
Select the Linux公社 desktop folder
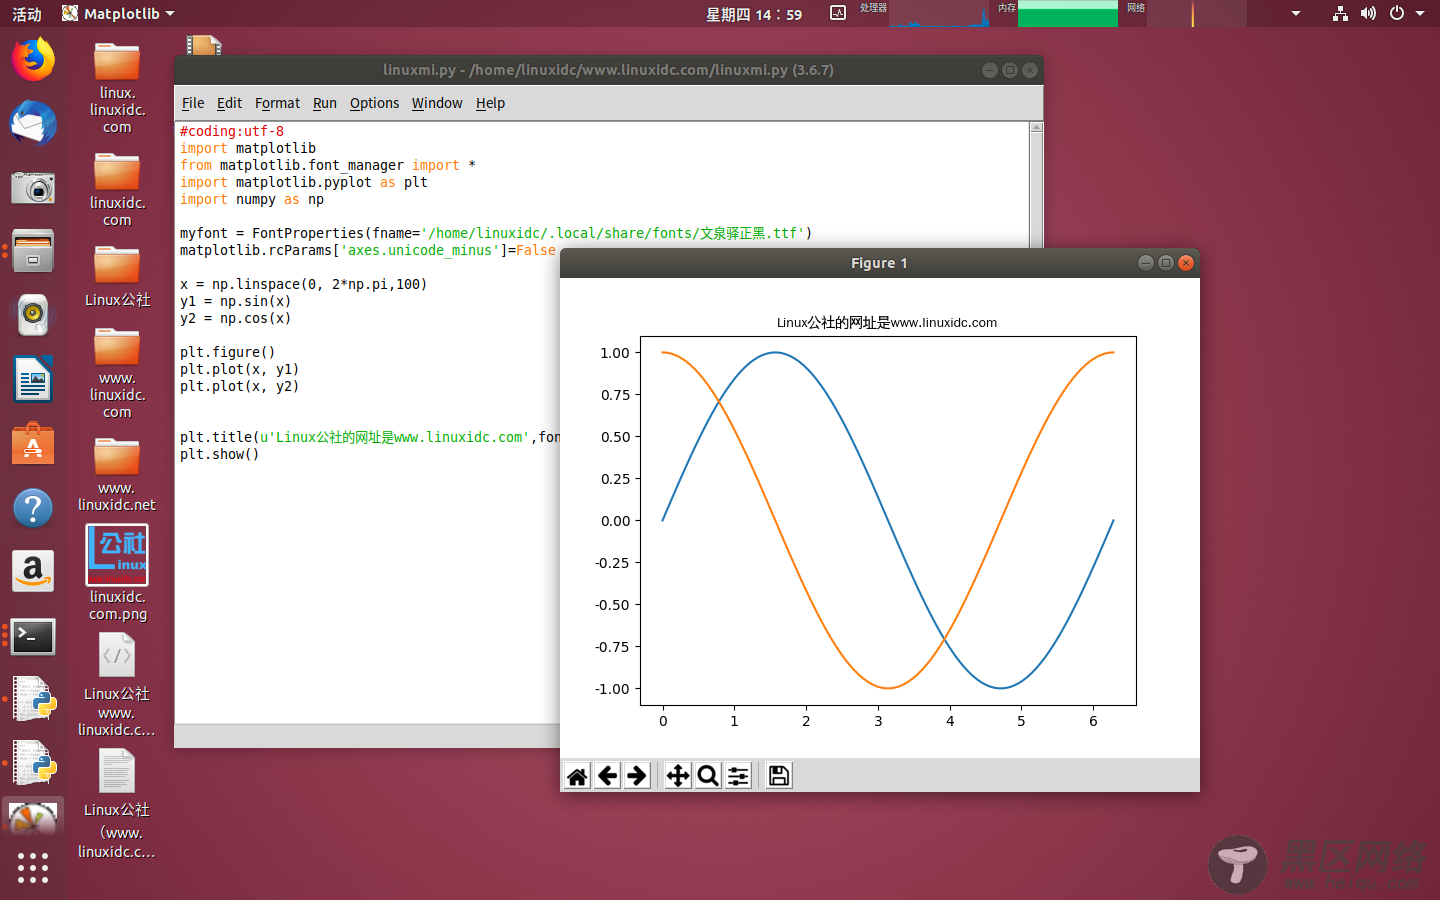click(117, 275)
